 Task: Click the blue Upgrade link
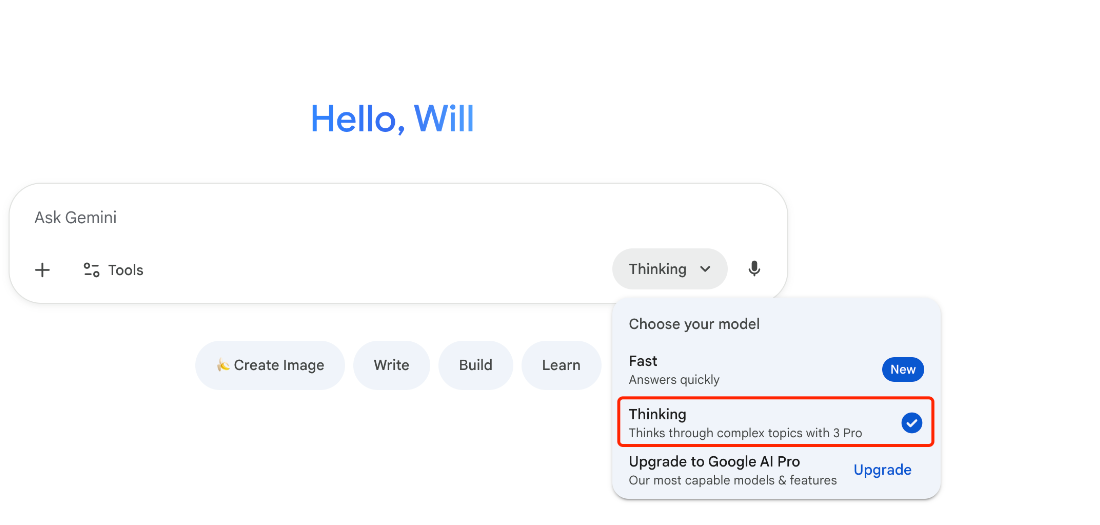[x=882, y=470]
